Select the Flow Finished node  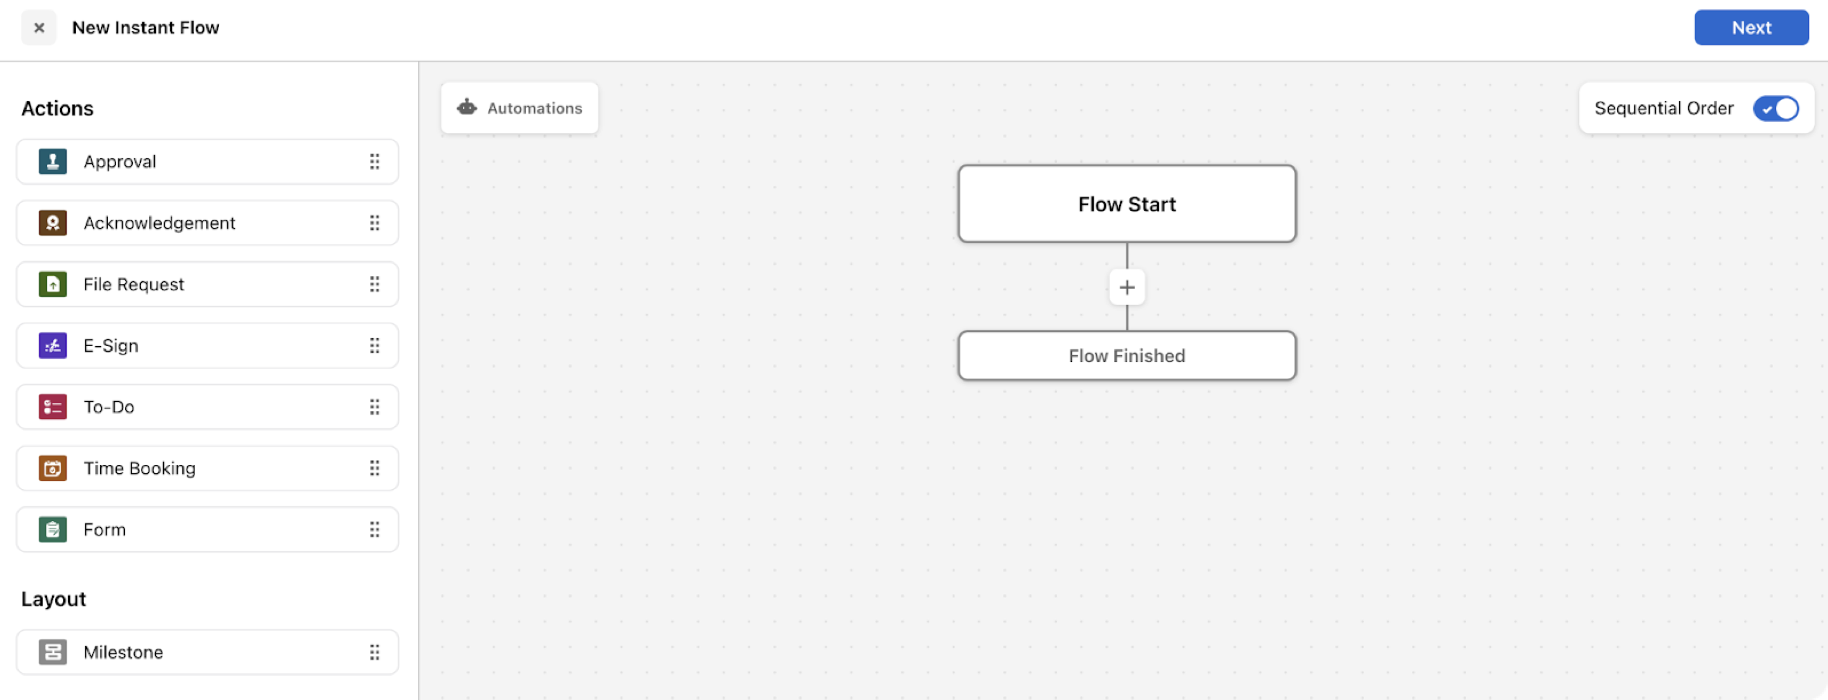[x=1127, y=356]
